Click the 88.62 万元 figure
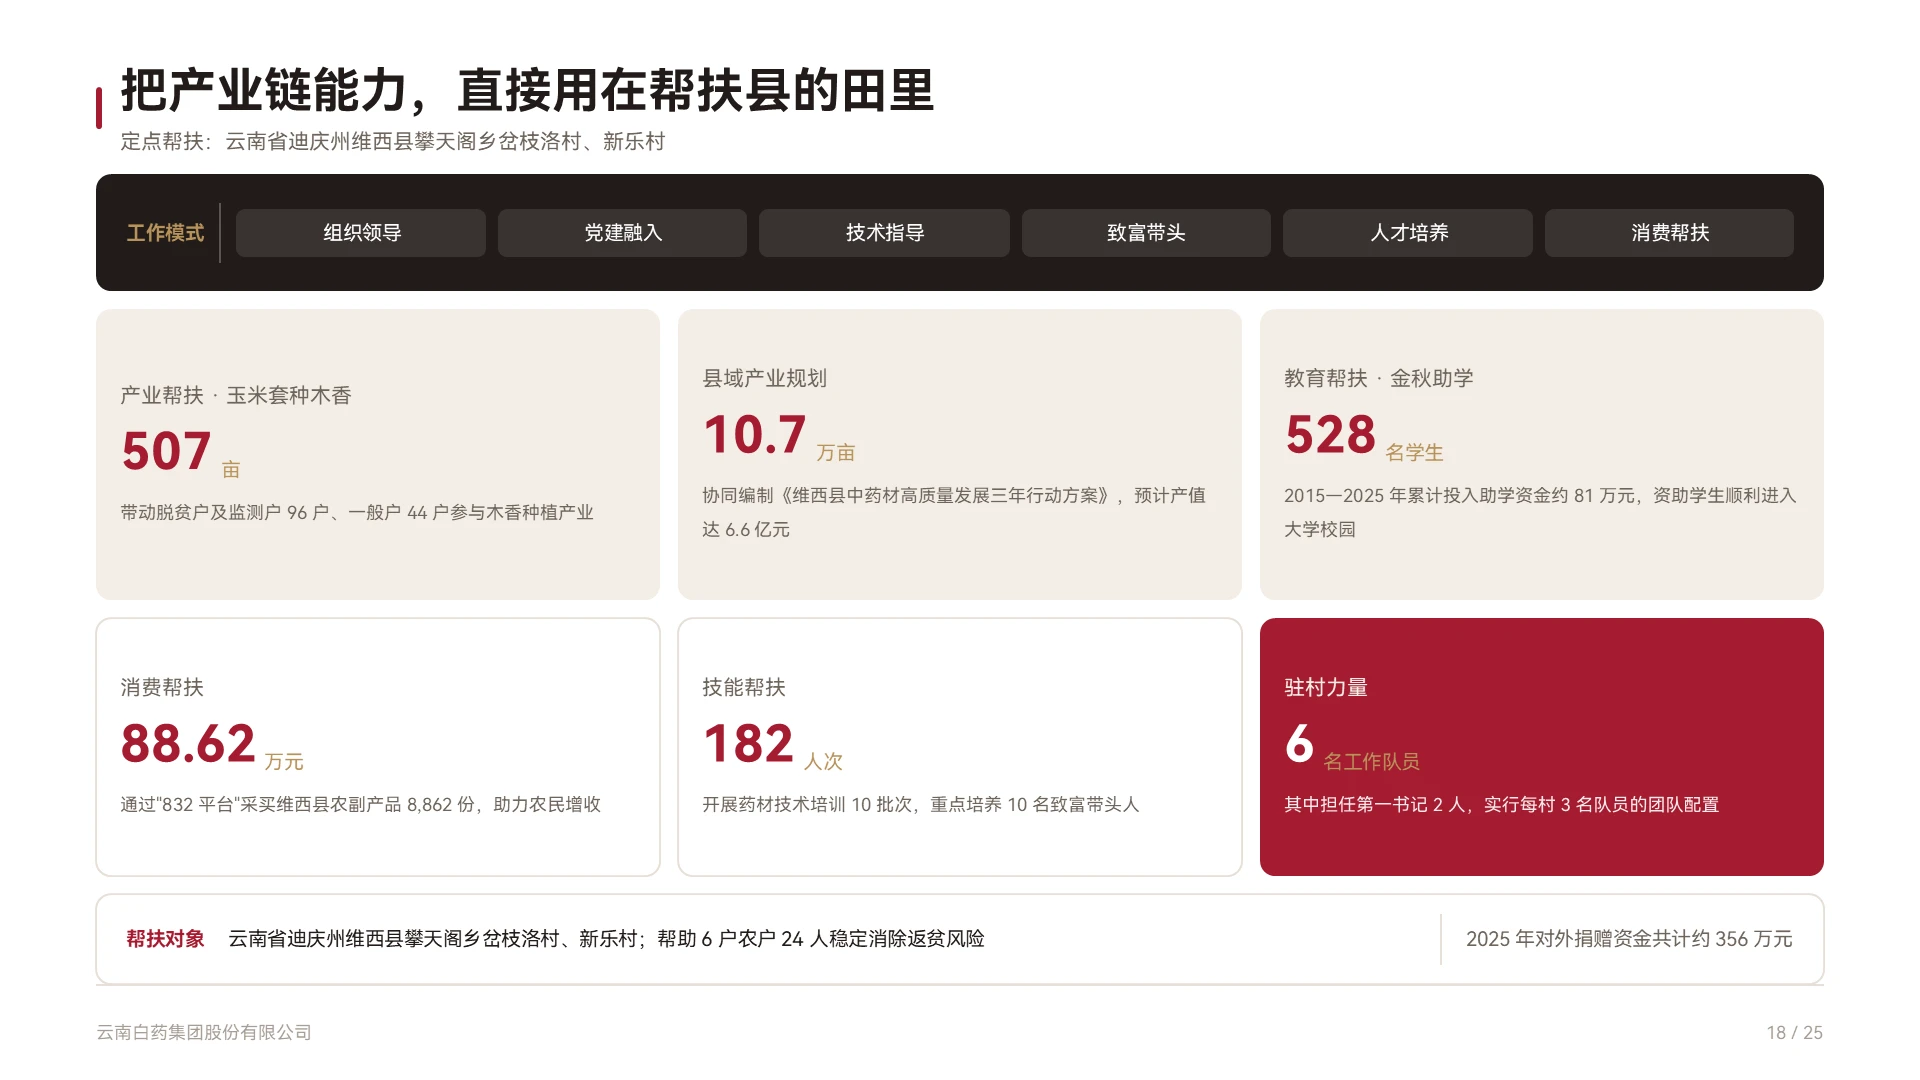The height and width of the screenshot is (1080, 1920). coord(212,745)
